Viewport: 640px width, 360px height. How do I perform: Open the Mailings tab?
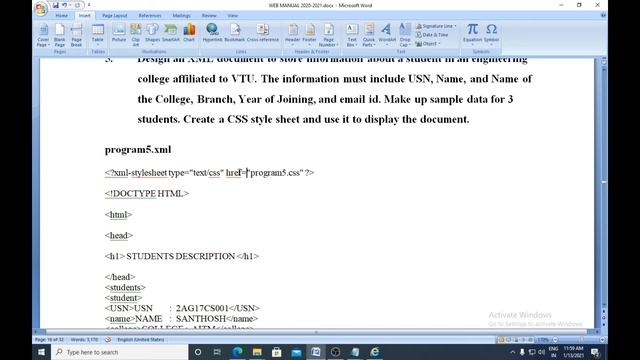click(181, 16)
